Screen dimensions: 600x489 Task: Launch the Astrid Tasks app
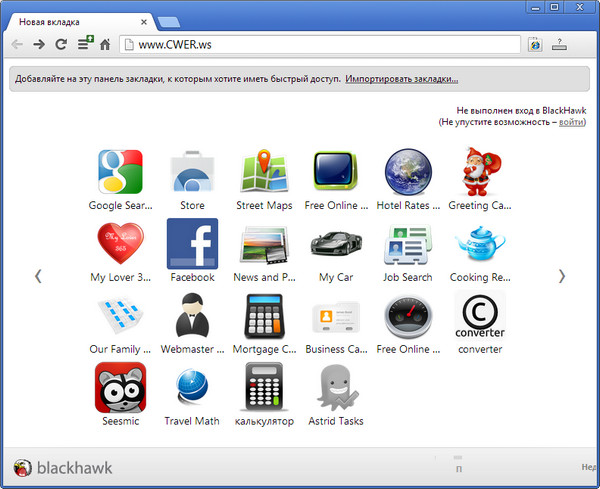[x=336, y=388]
